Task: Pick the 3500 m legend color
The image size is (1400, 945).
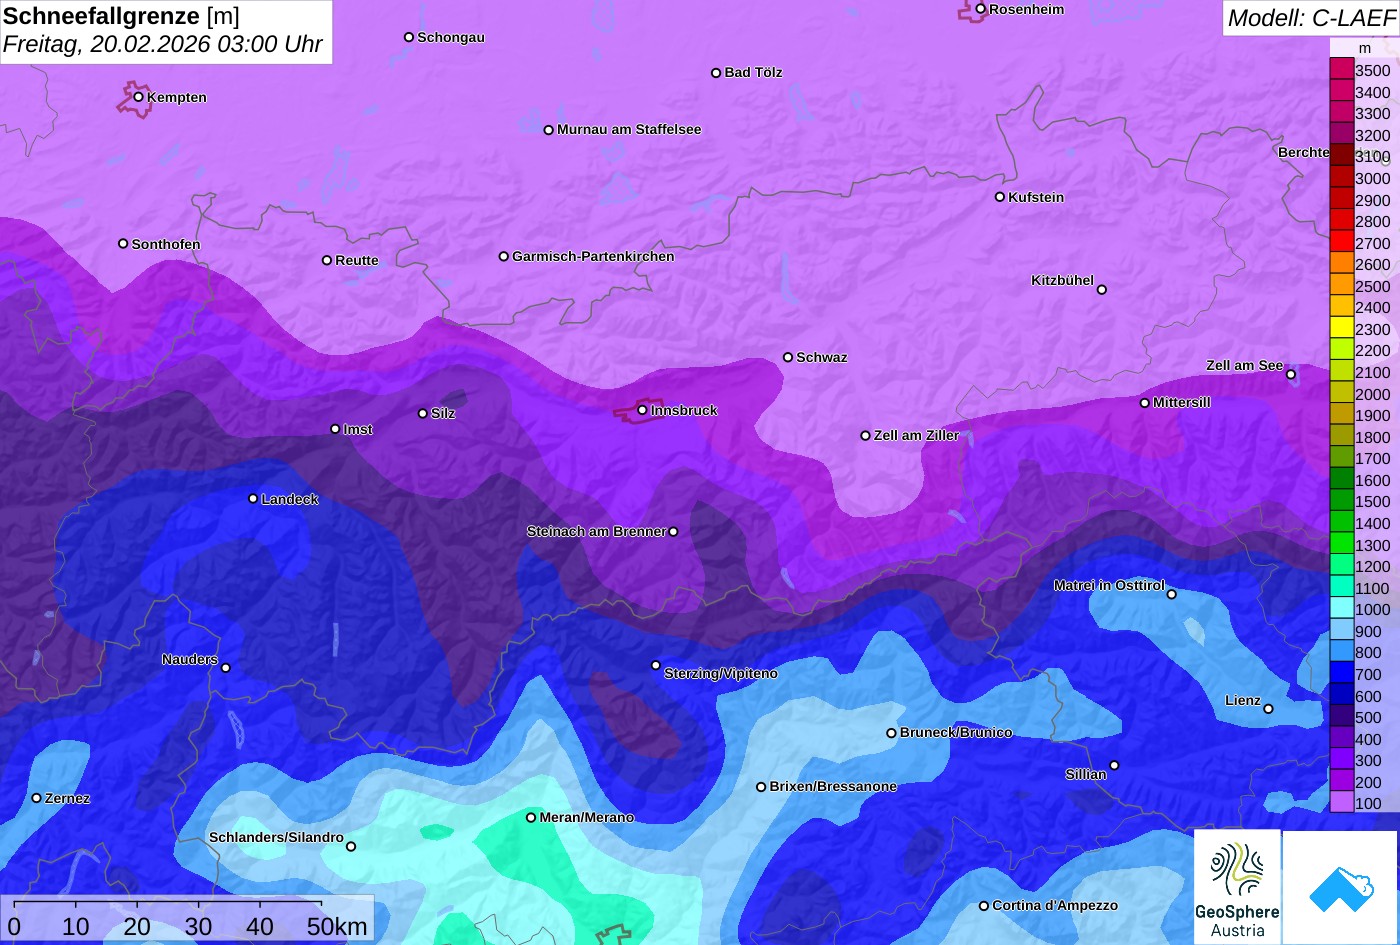Action: (x=1341, y=70)
